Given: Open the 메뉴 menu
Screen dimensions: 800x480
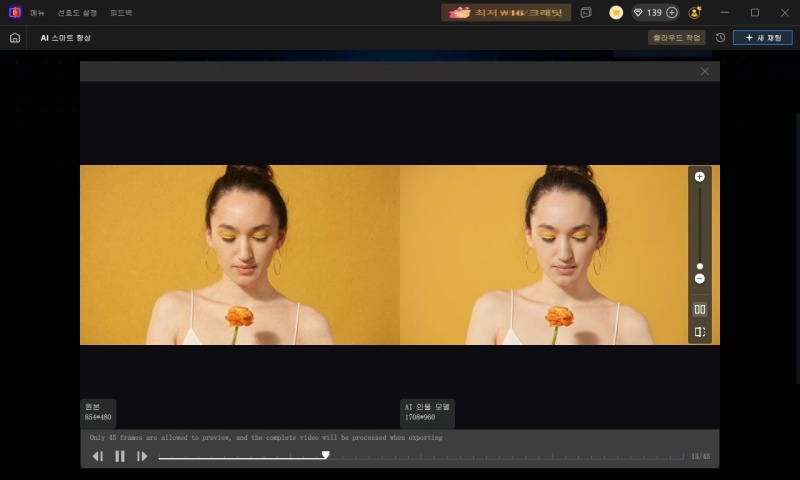Looking at the screenshot, I should pos(37,13).
